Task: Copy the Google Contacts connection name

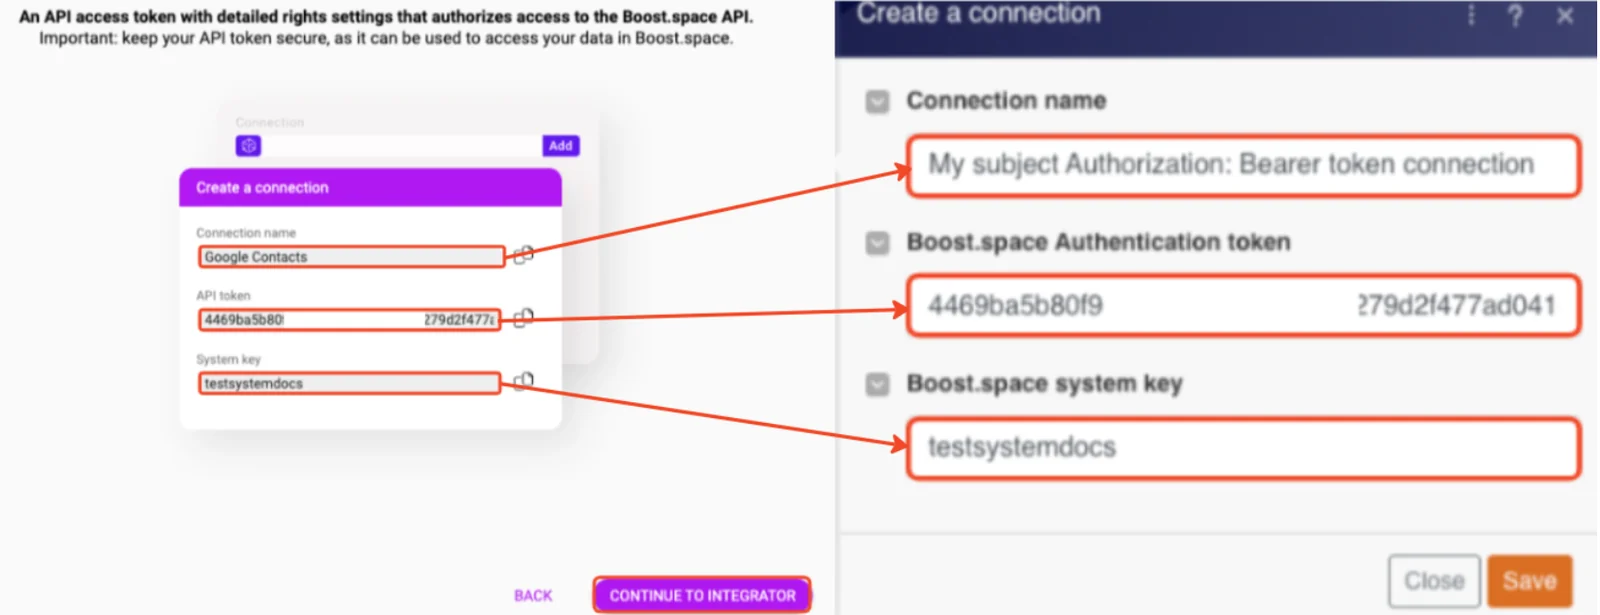Action: pyautogui.click(x=524, y=255)
